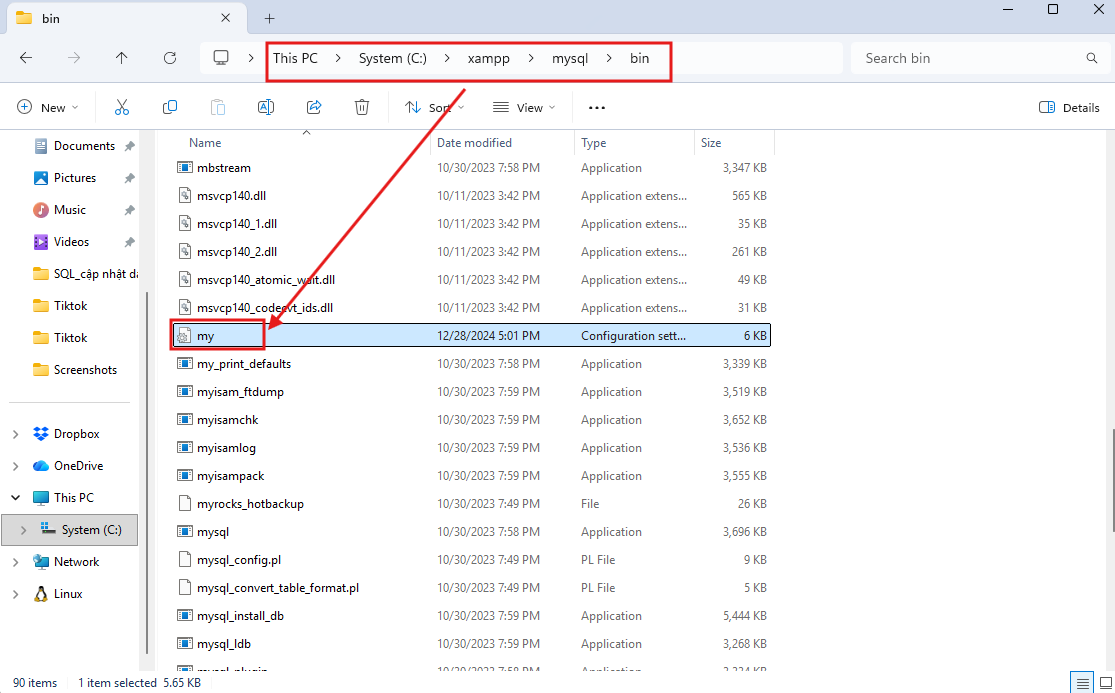This screenshot has height=693, width=1115.
Task: Navigate to xampp in the address bar
Action: 489,58
